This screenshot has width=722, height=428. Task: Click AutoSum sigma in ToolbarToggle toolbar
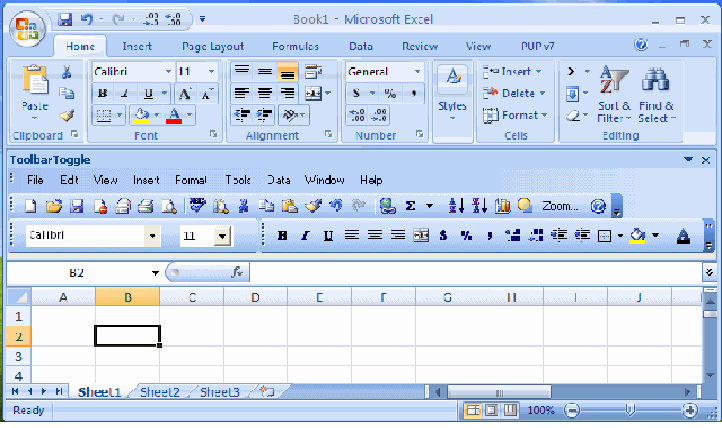pos(410,206)
